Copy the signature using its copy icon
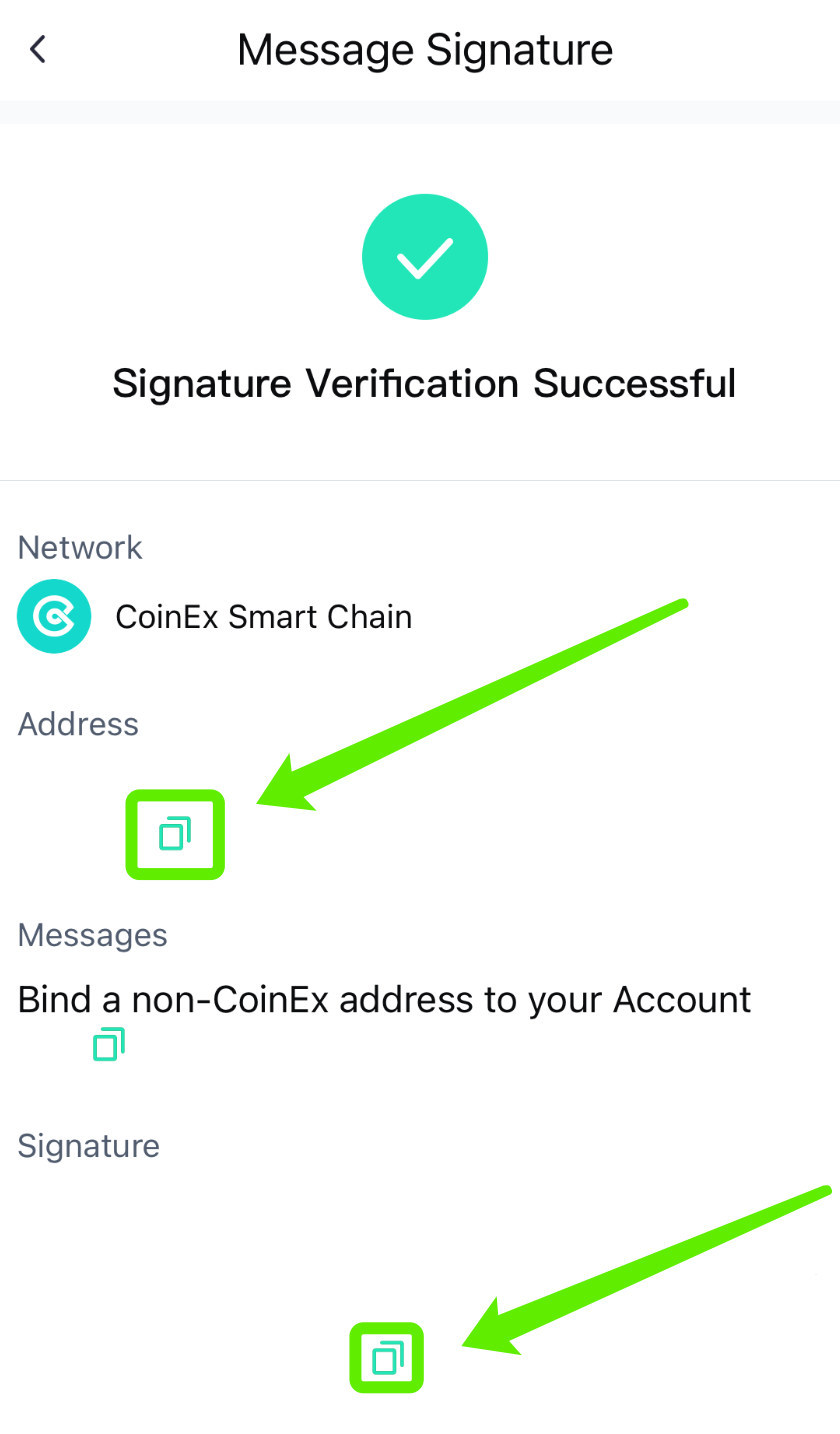The image size is (840, 1434). point(387,1356)
